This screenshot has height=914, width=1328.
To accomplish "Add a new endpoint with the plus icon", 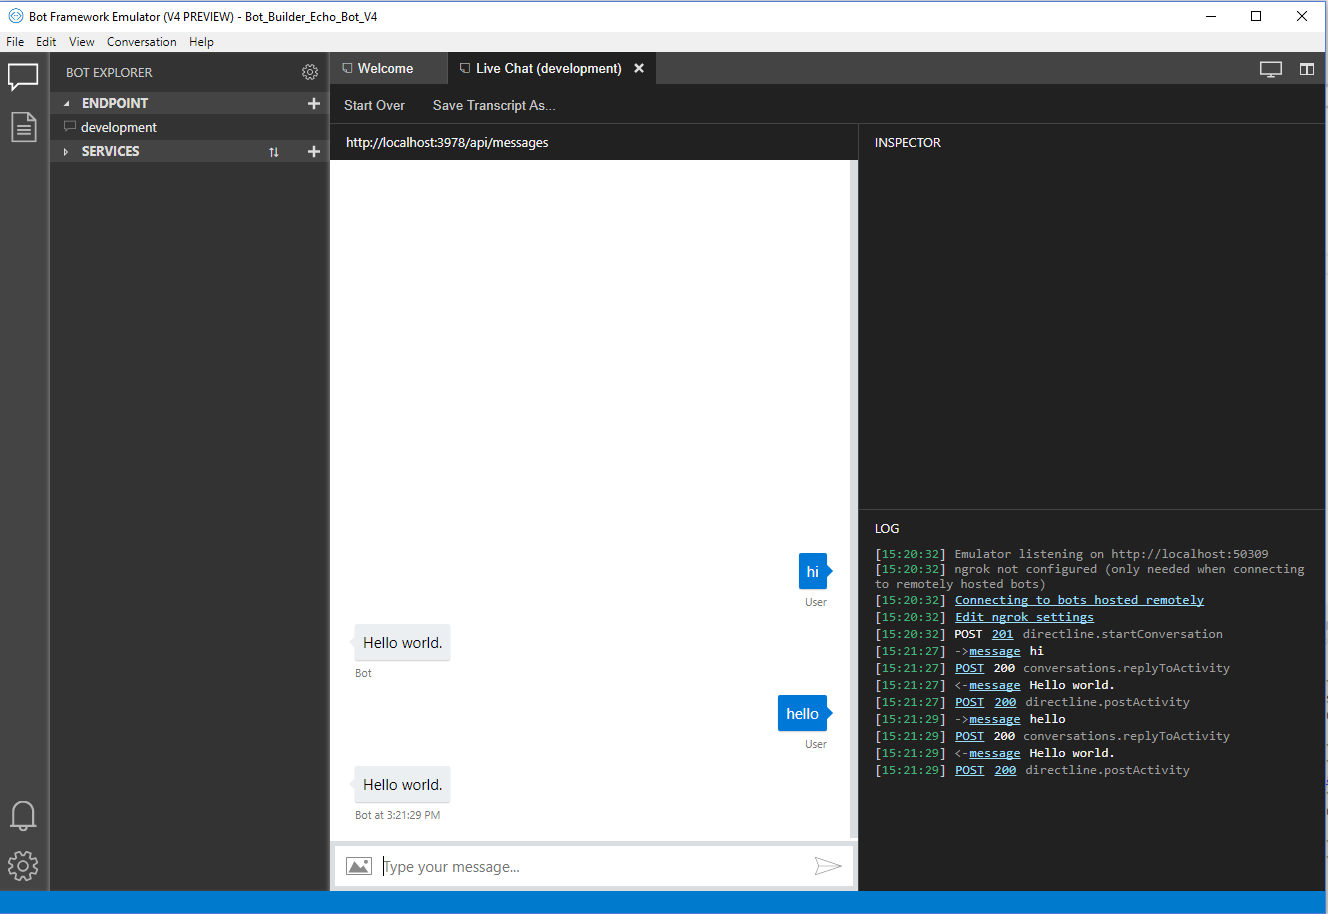I will tap(314, 103).
